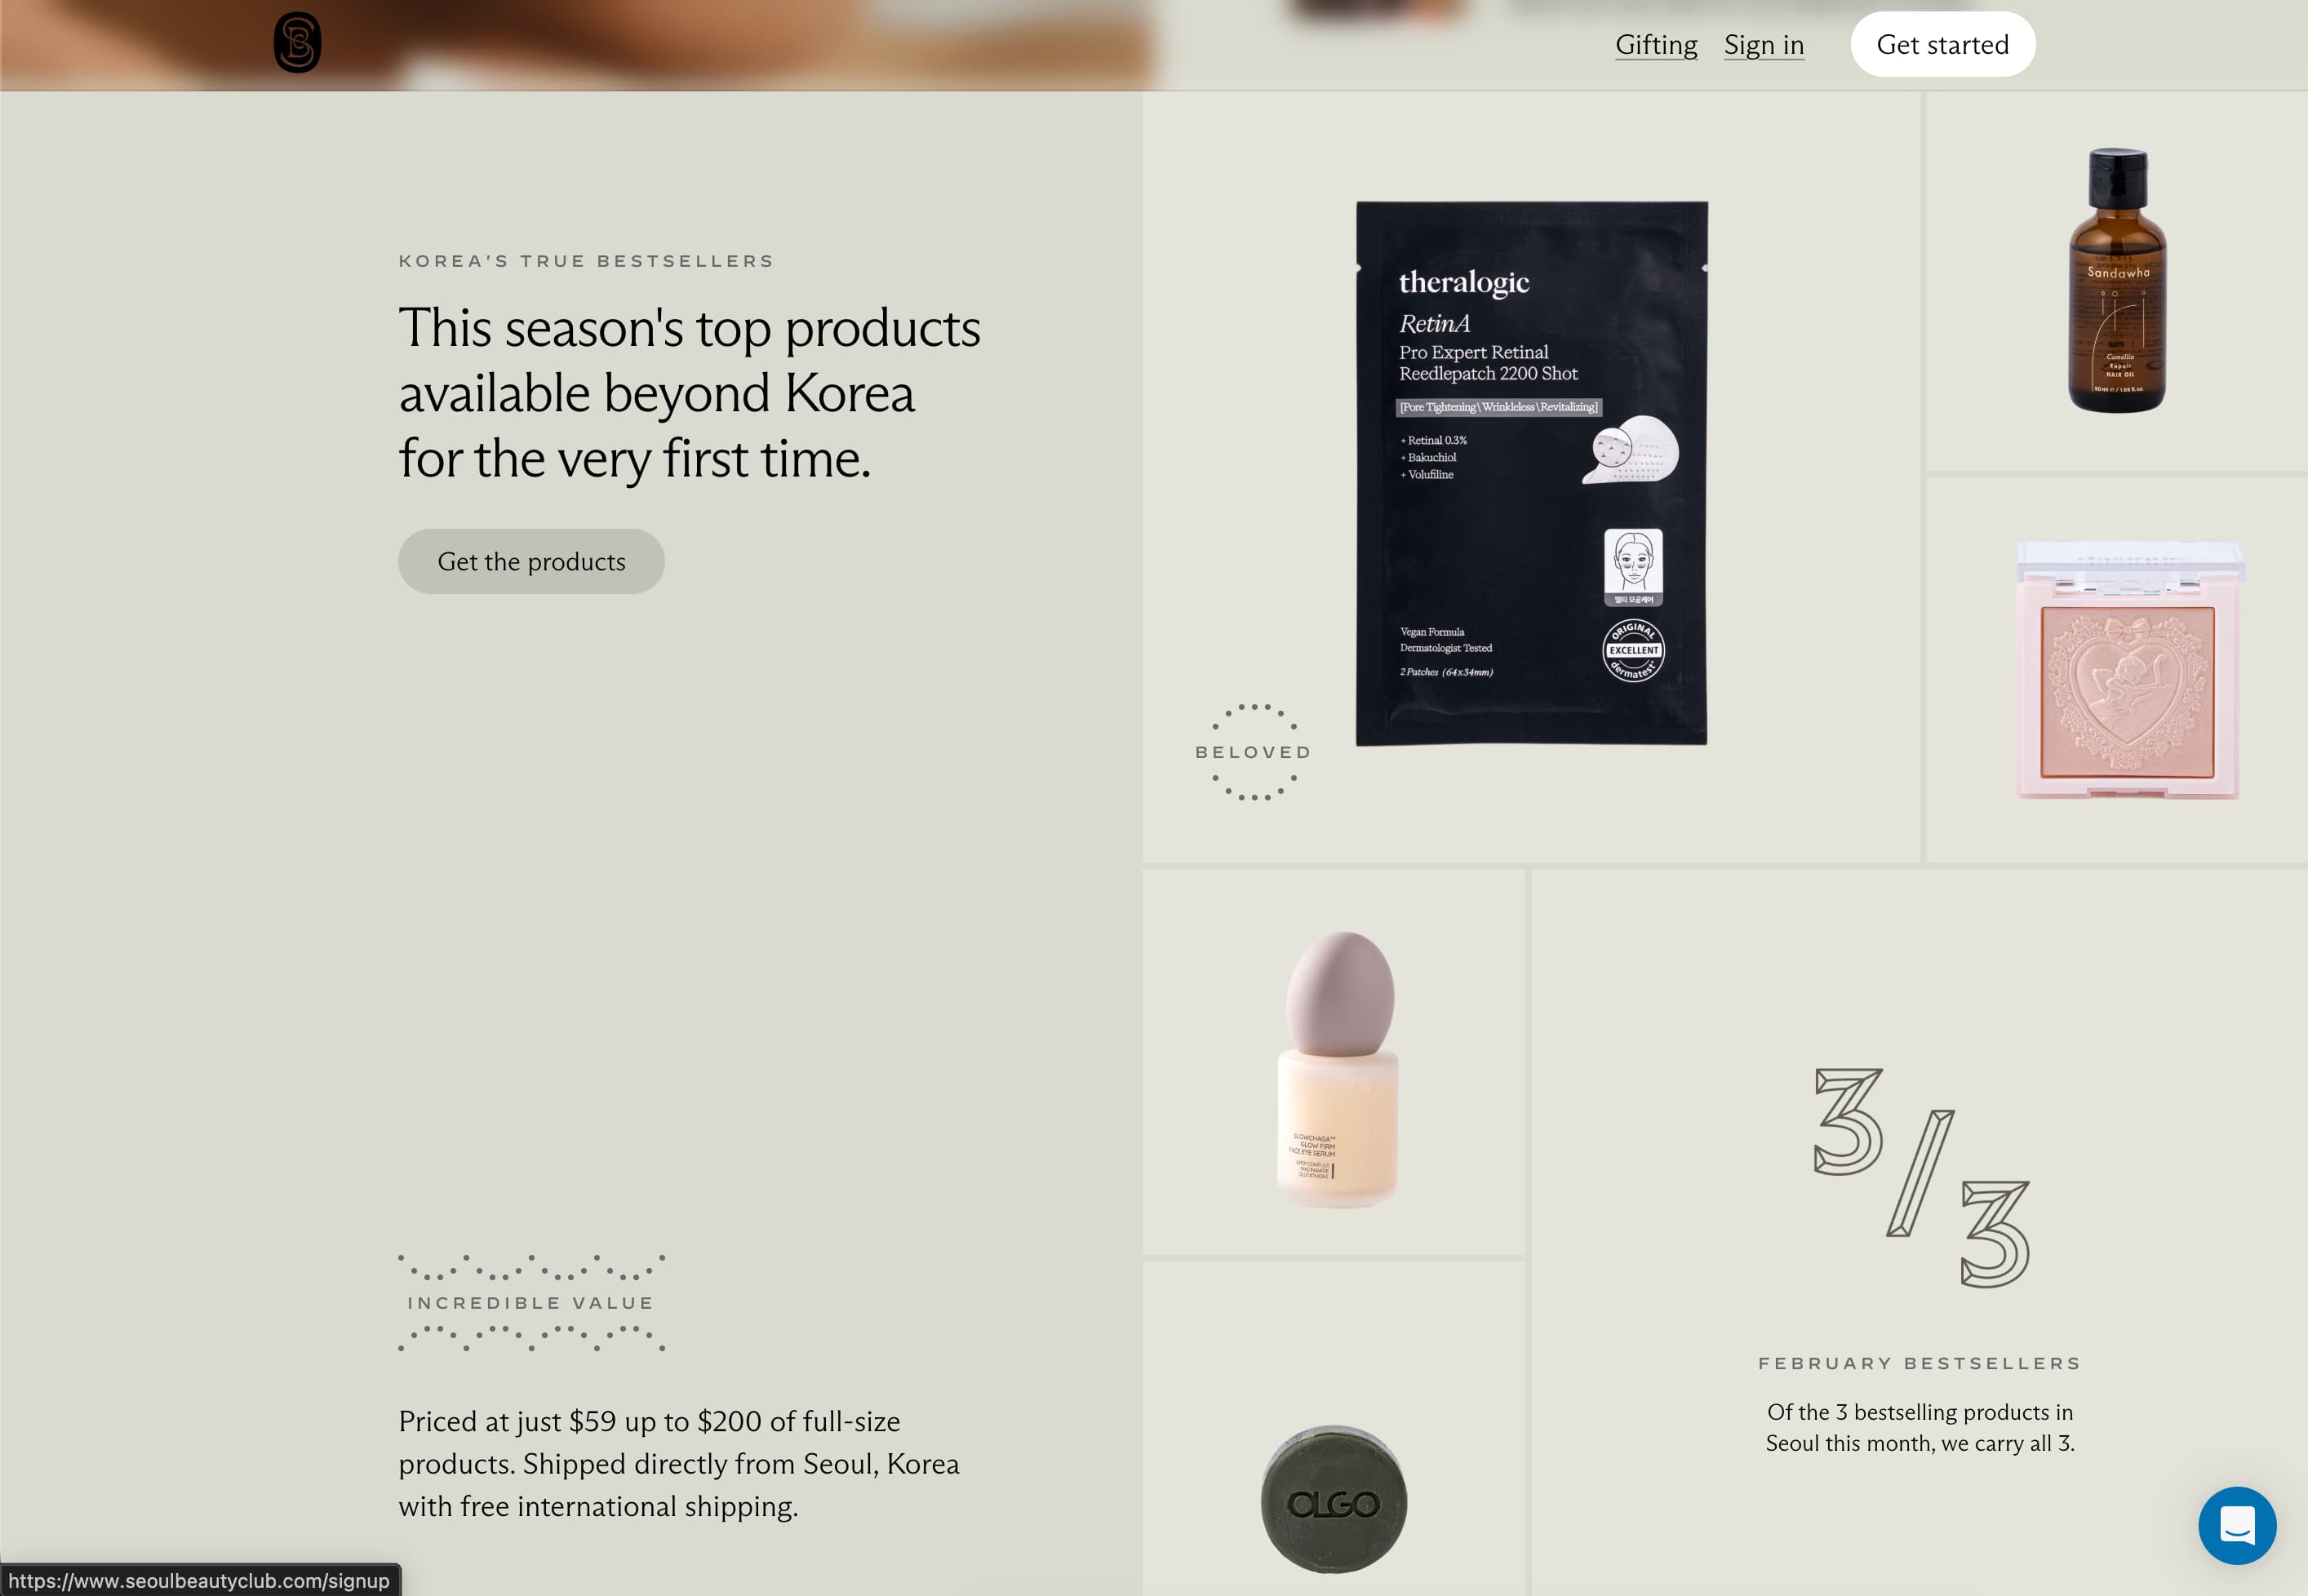The width and height of the screenshot is (2308, 1596).
Task: Click the Incredible Value dotted emblem
Action: 531,1302
